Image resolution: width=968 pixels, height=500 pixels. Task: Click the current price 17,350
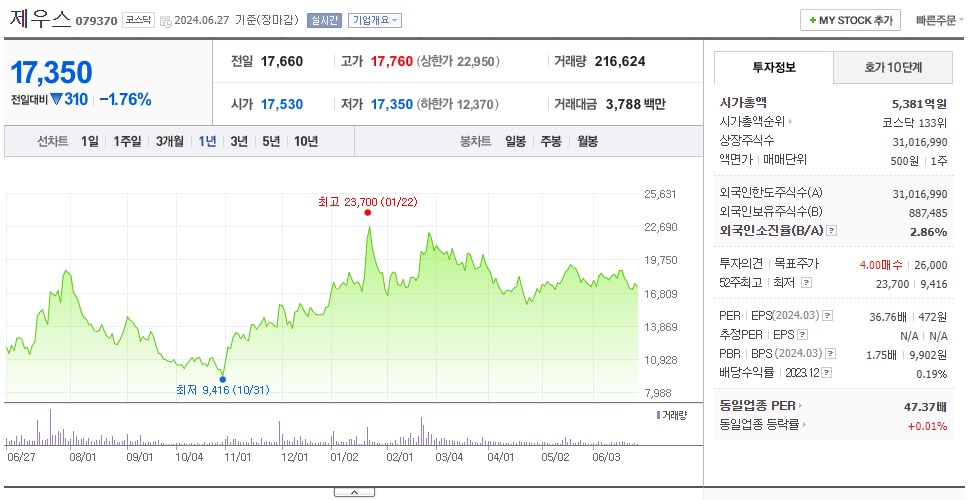point(51,73)
